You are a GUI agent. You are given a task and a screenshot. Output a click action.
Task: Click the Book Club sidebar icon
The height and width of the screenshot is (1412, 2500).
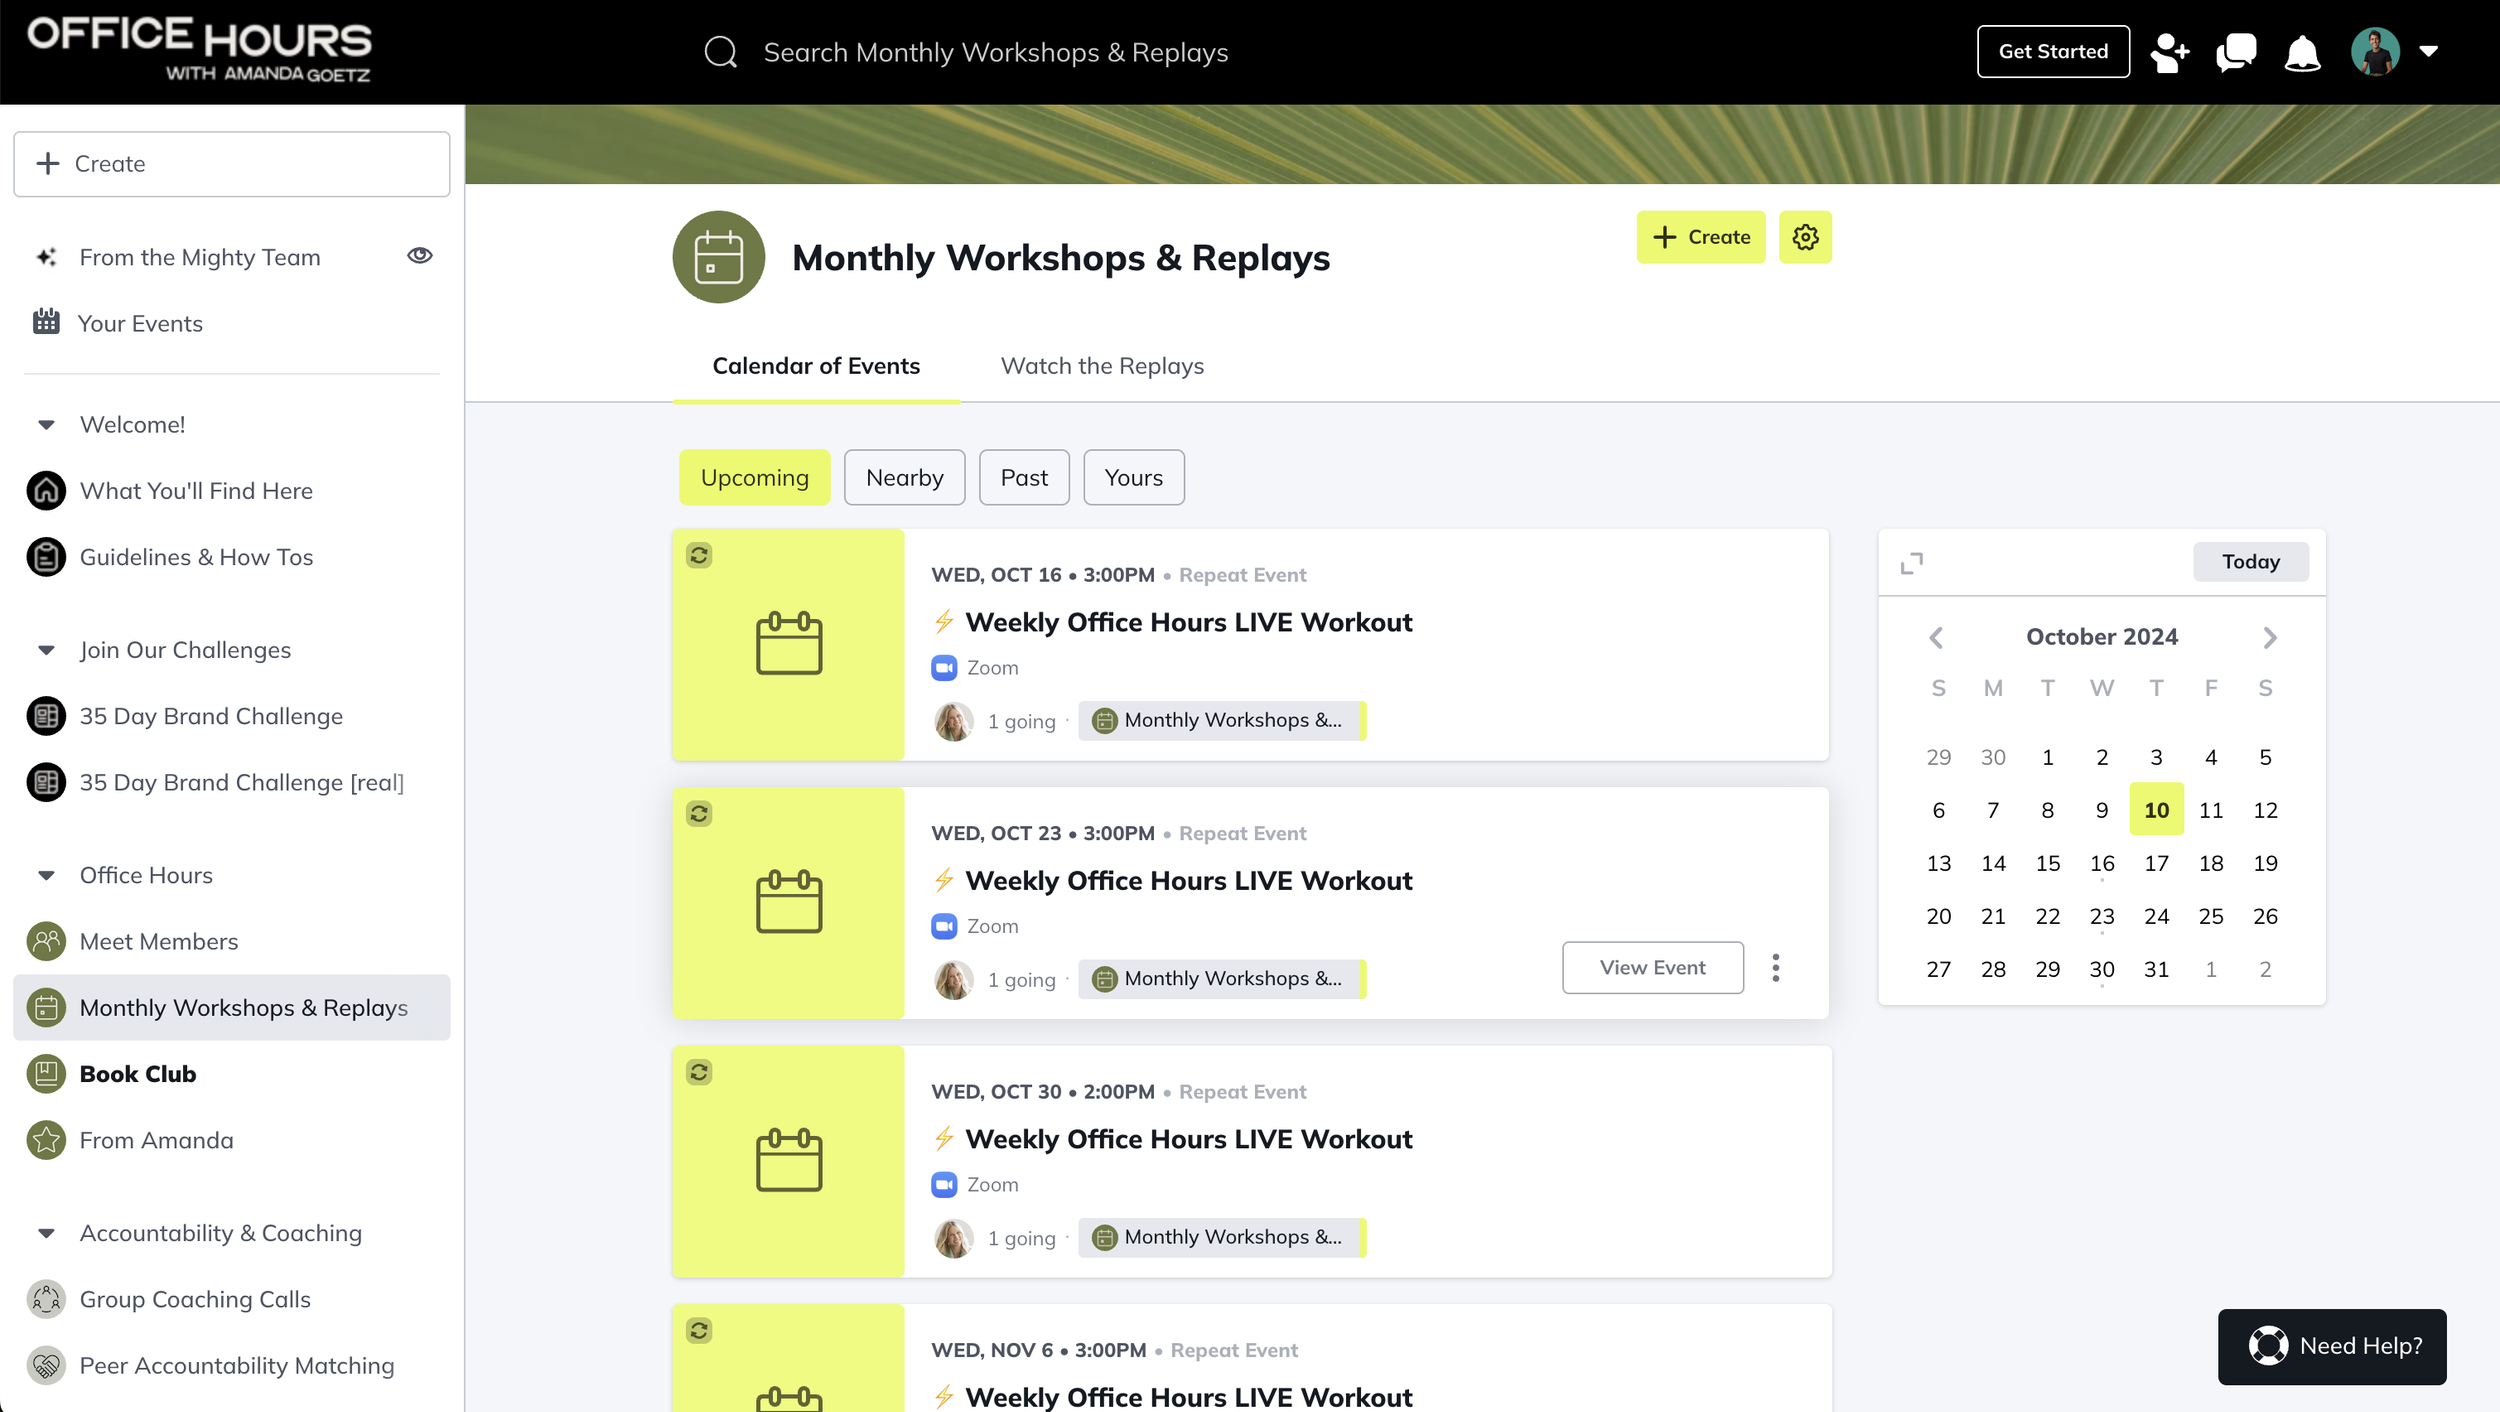(x=46, y=1073)
